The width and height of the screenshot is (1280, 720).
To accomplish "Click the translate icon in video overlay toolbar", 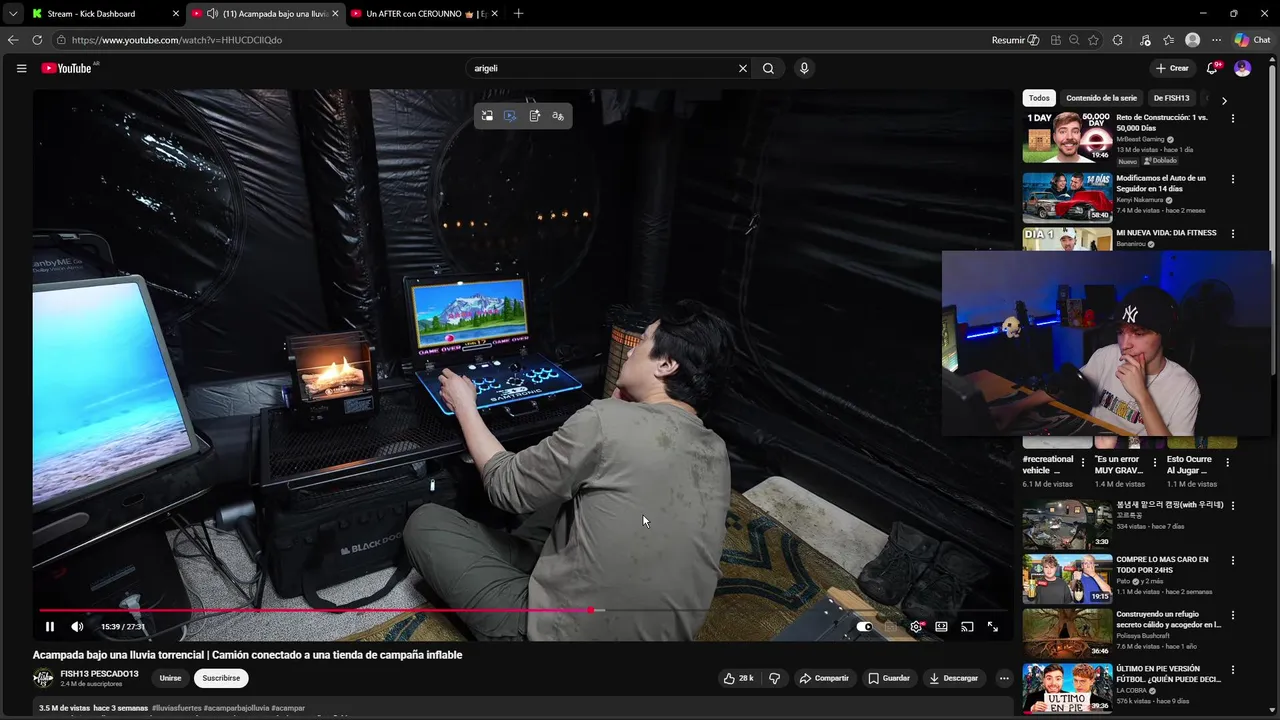I will [x=558, y=116].
